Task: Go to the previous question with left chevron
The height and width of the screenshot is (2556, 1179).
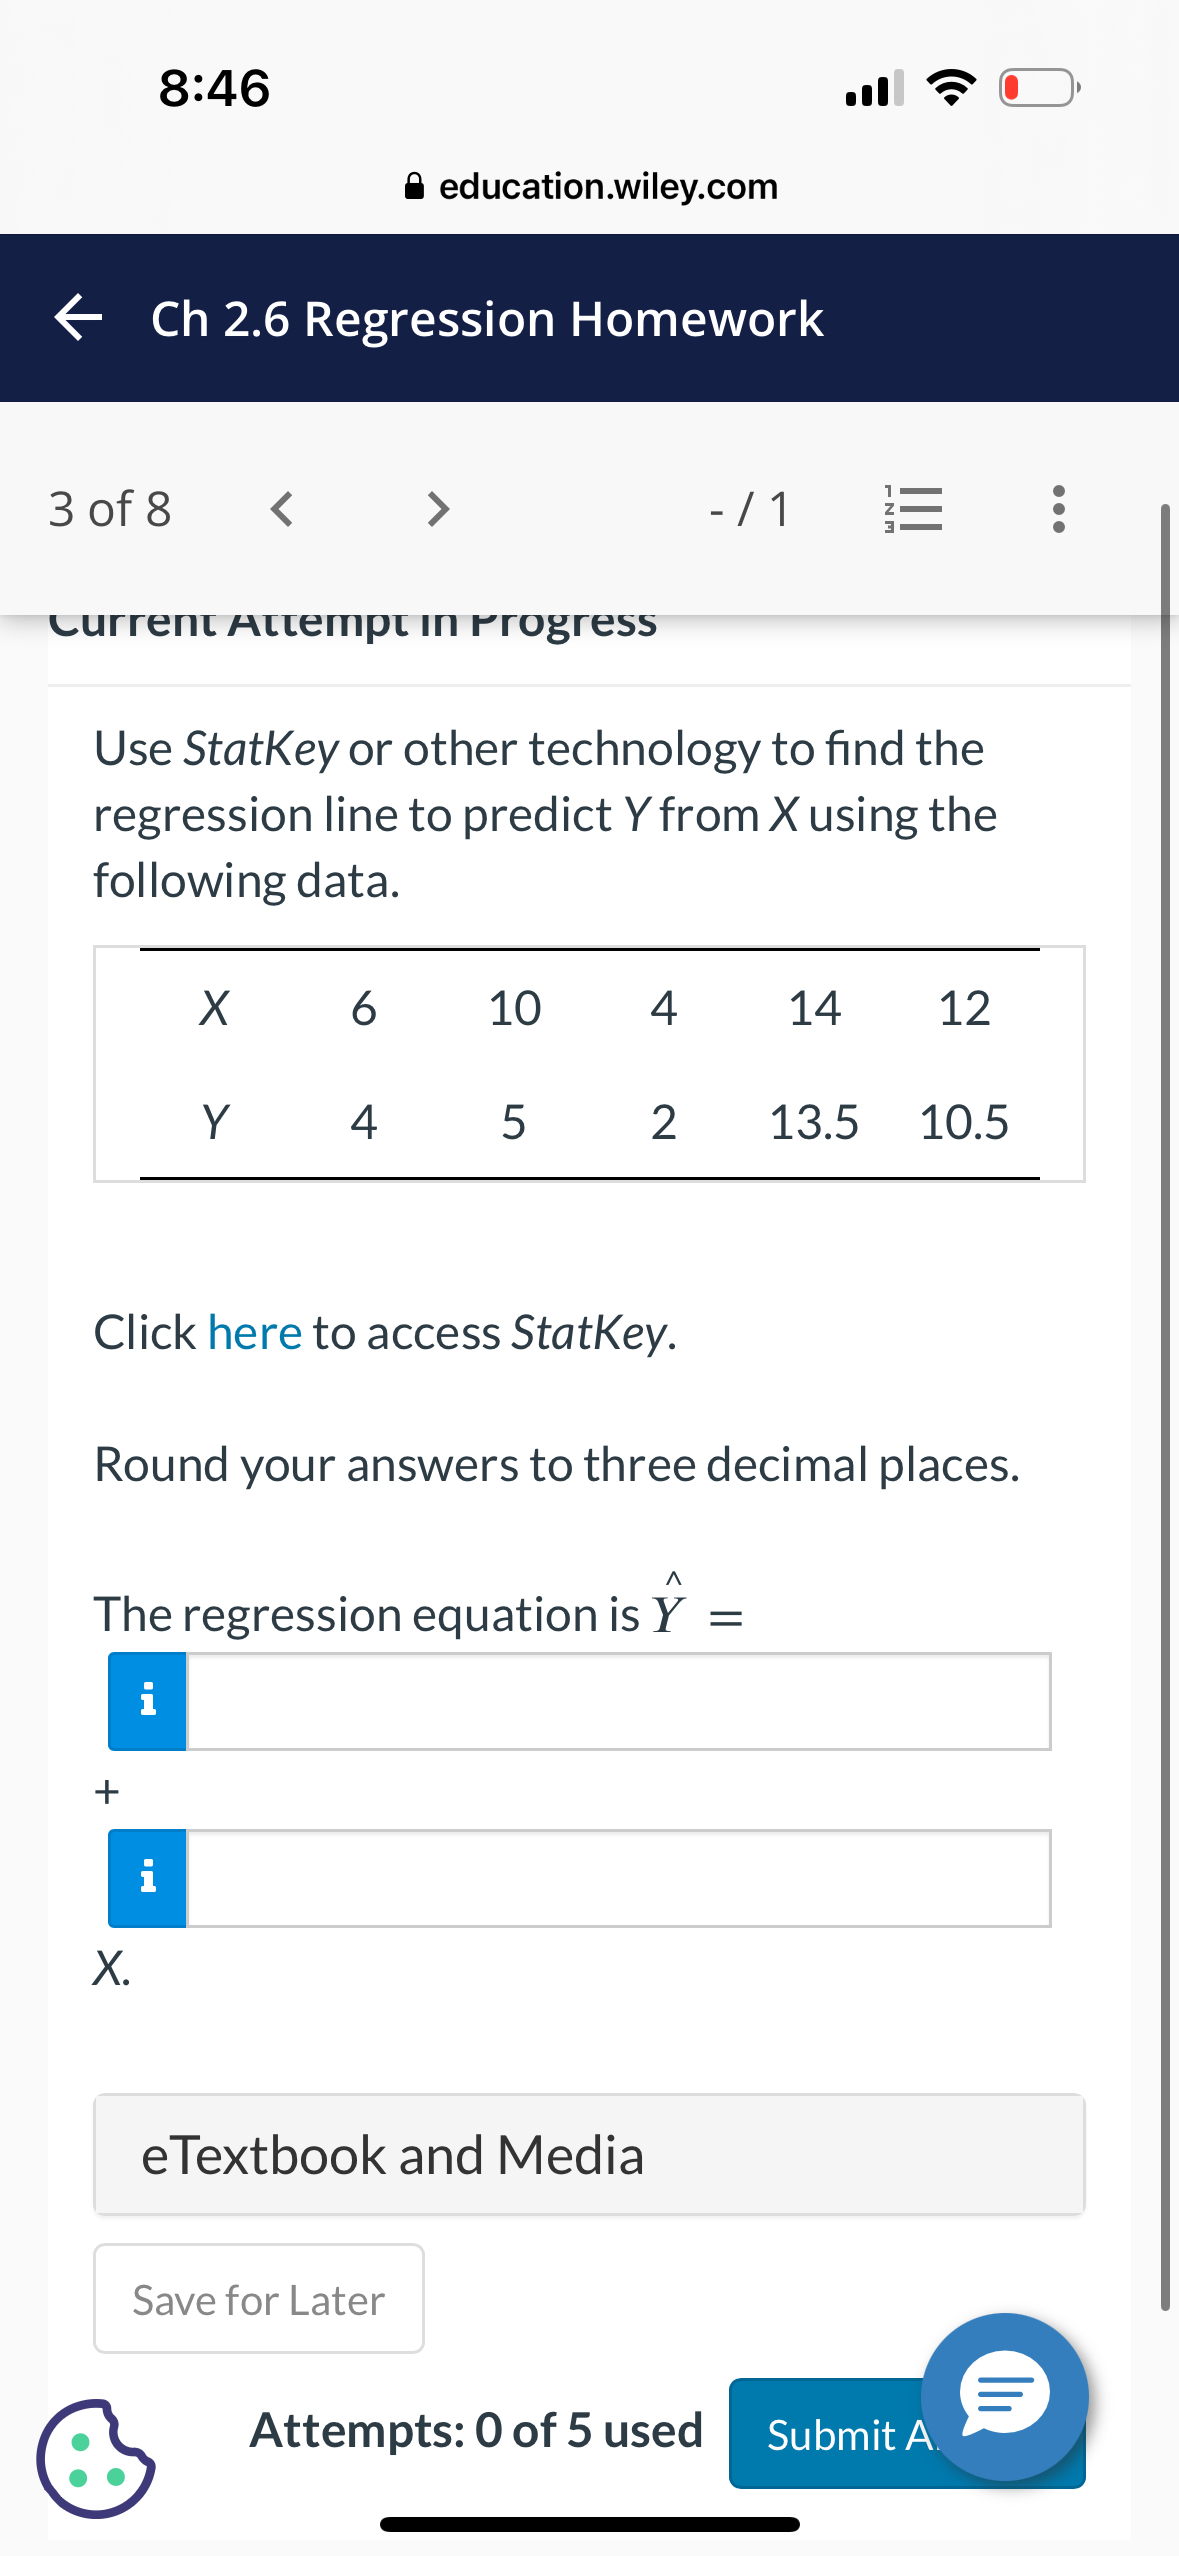Action: (x=280, y=510)
